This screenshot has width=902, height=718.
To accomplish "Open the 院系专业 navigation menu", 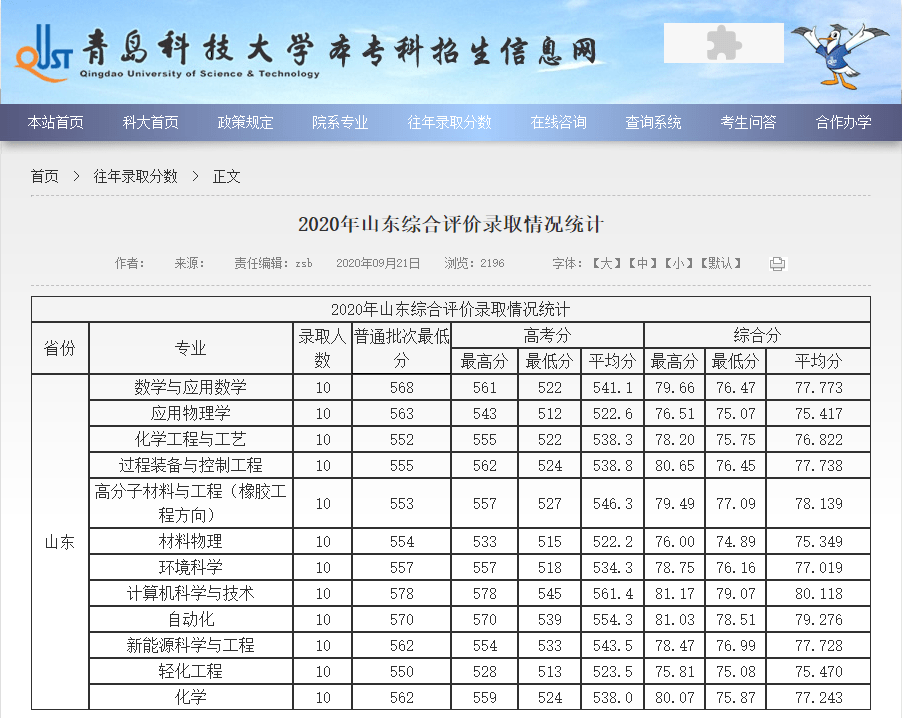I will tap(341, 122).
